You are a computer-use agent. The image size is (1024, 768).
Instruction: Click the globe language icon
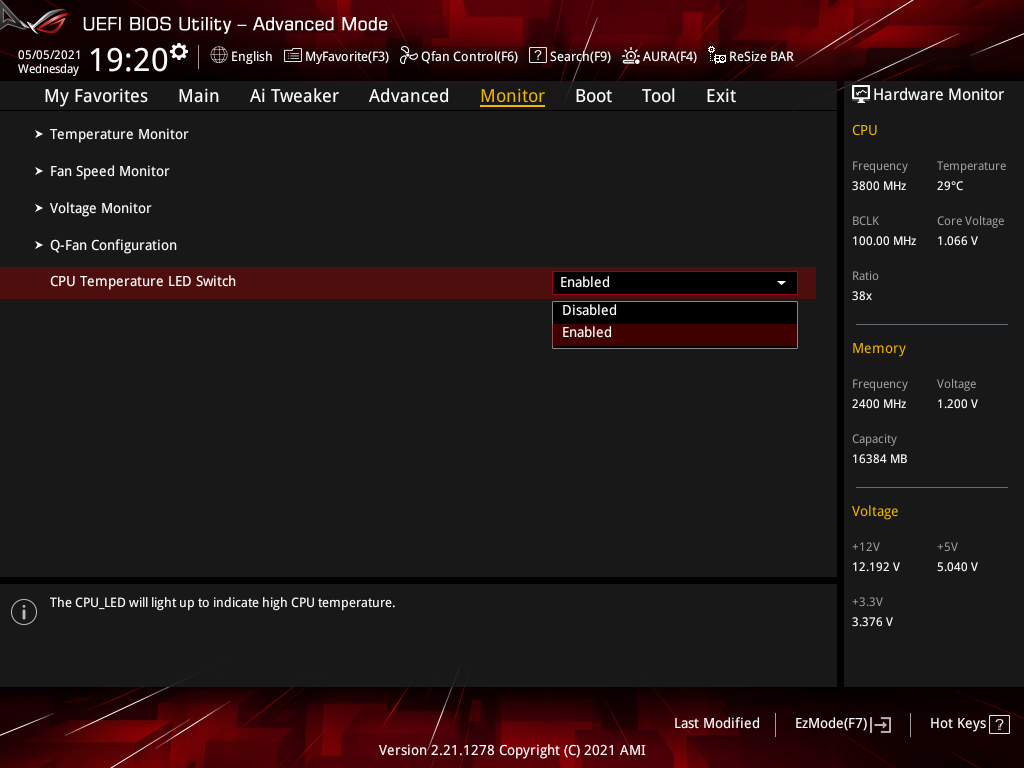pyautogui.click(x=219, y=56)
